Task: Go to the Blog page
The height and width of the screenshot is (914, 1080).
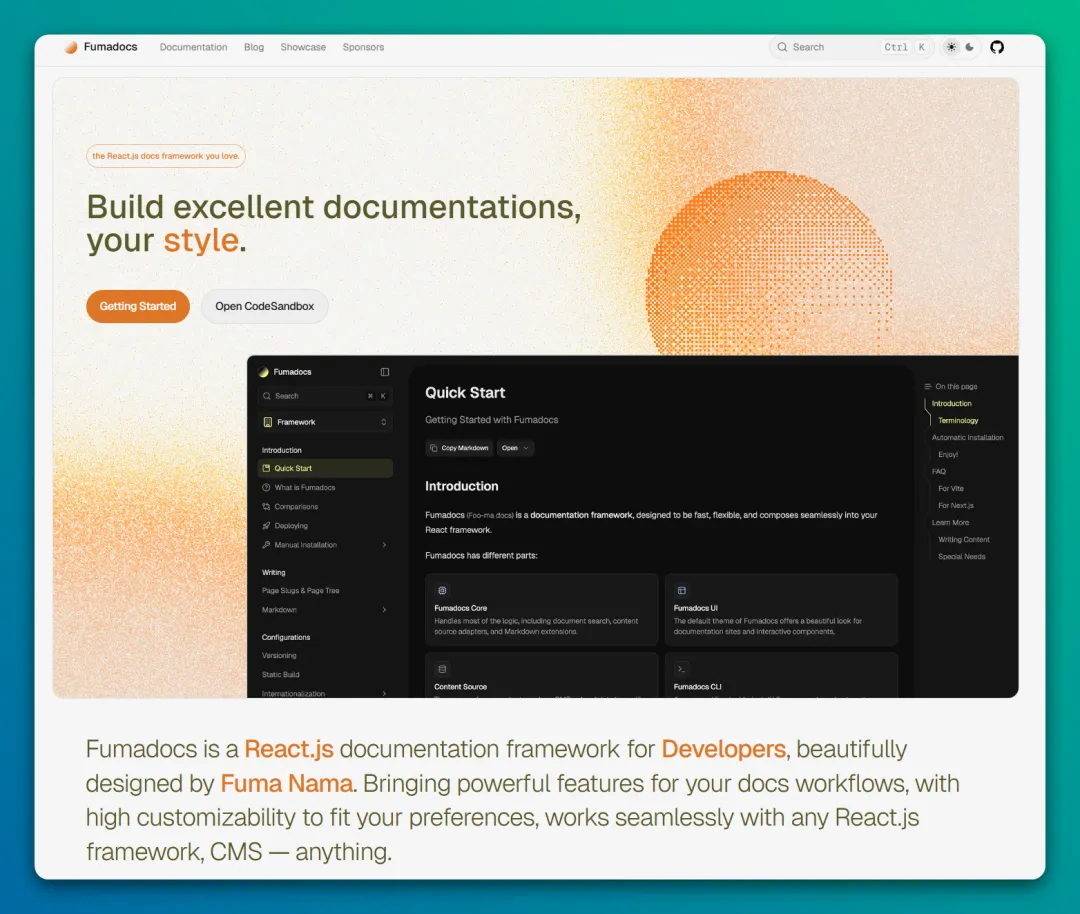Action: pyautogui.click(x=254, y=47)
